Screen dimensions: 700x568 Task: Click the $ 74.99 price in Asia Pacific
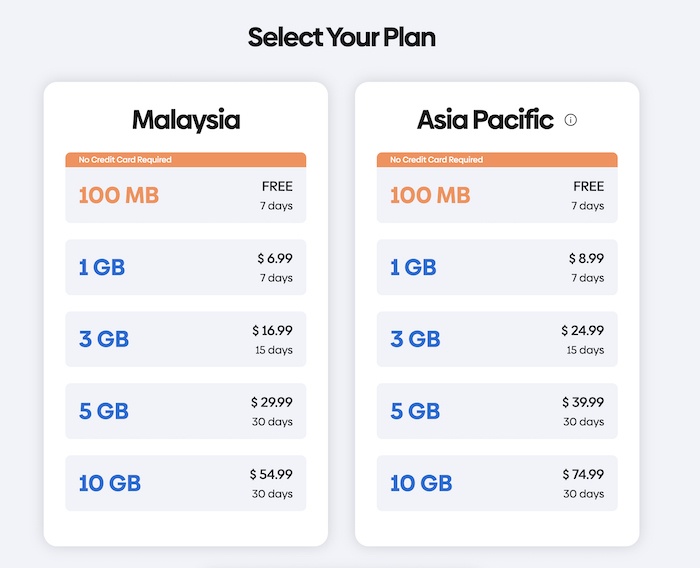[x=583, y=474]
